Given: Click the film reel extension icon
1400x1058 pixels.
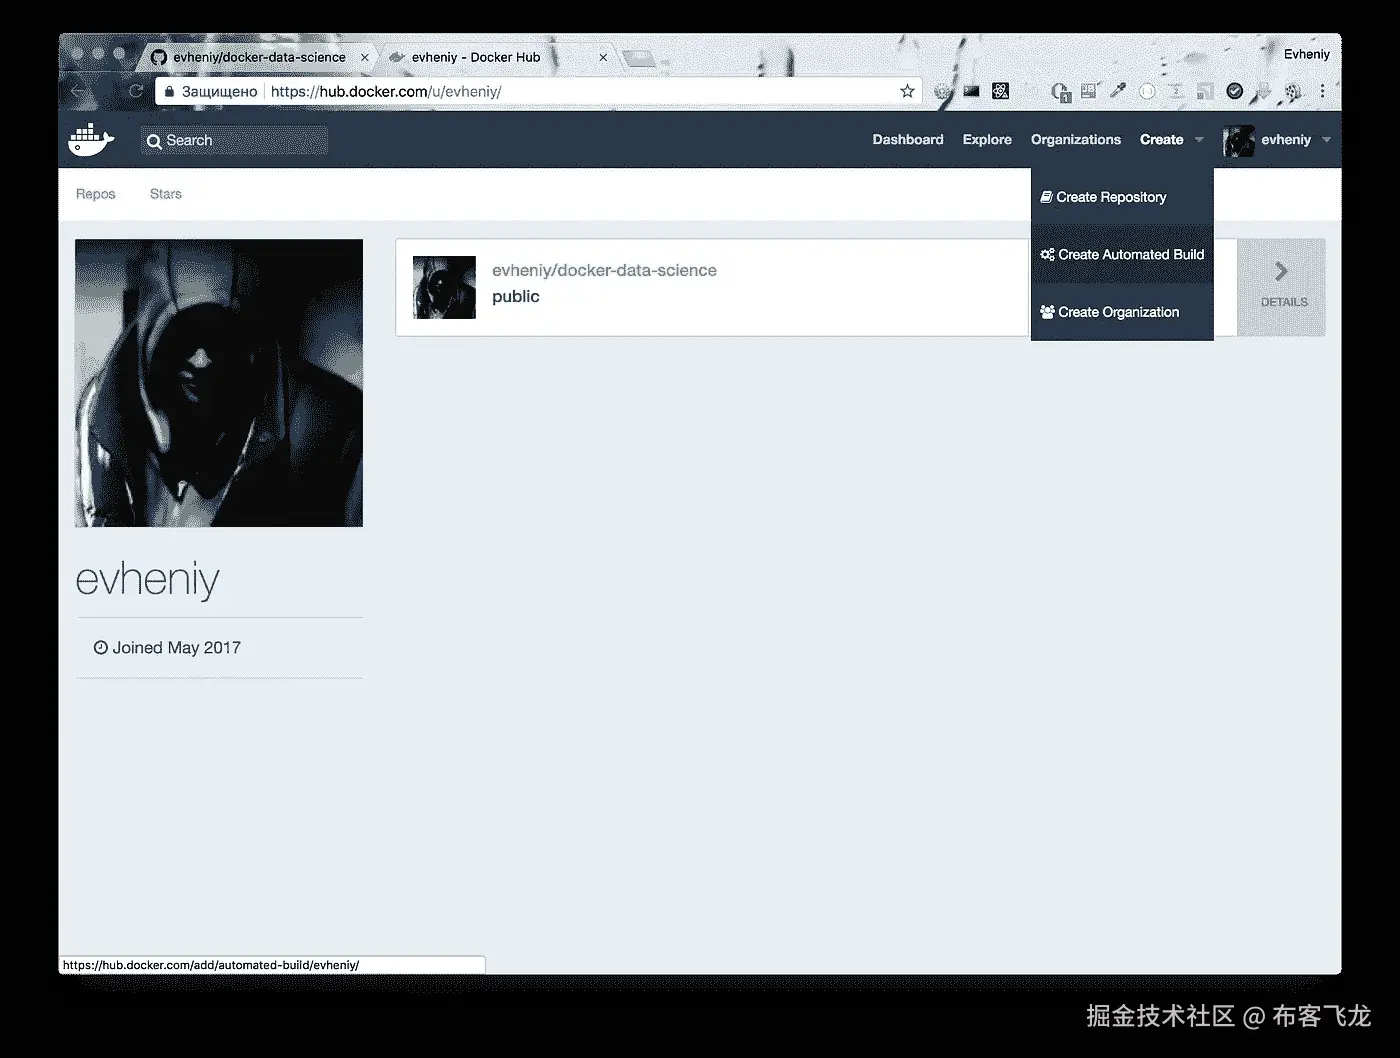Looking at the screenshot, I should [x=1293, y=91].
